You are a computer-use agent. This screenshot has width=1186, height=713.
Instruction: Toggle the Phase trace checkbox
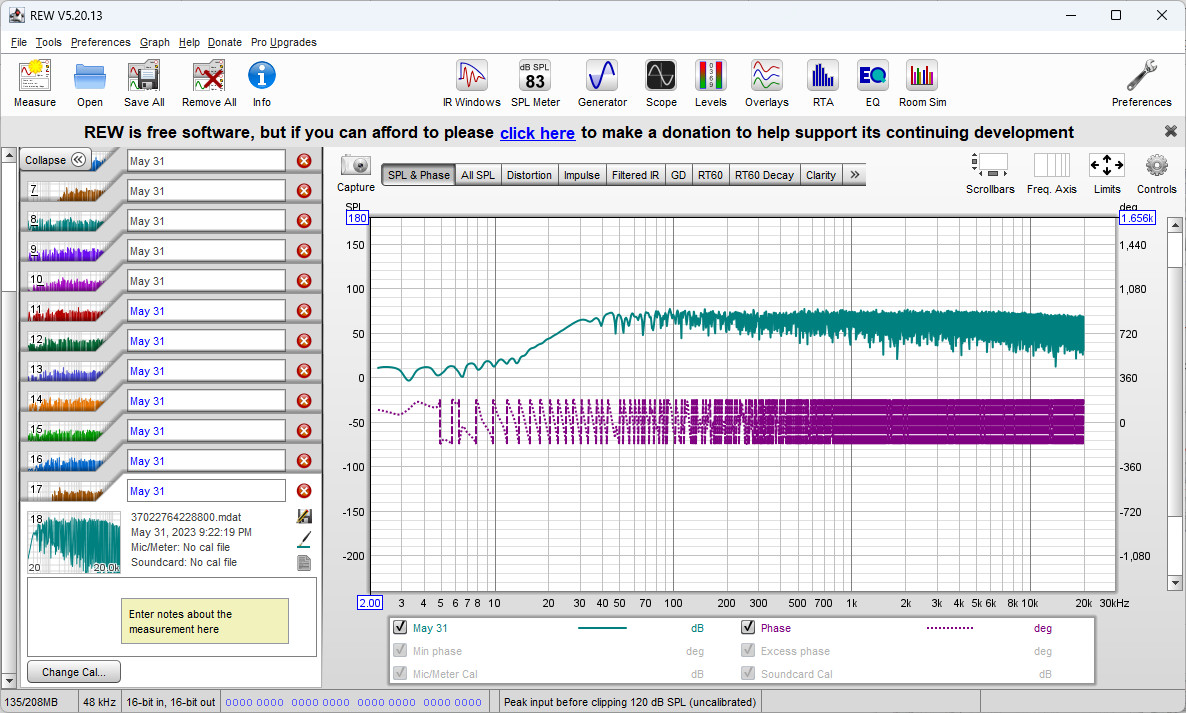point(748,627)
